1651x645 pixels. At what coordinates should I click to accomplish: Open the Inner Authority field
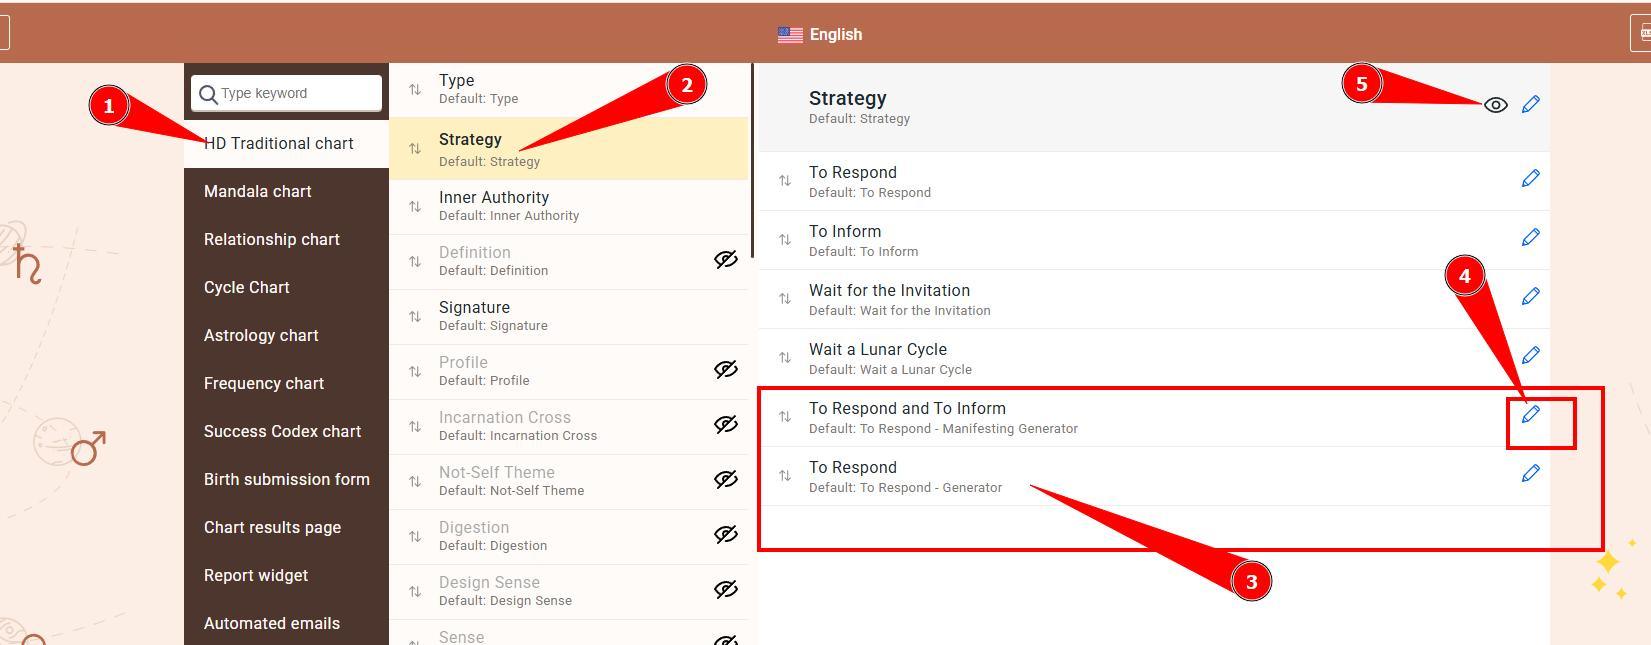[x=560, y=206]
